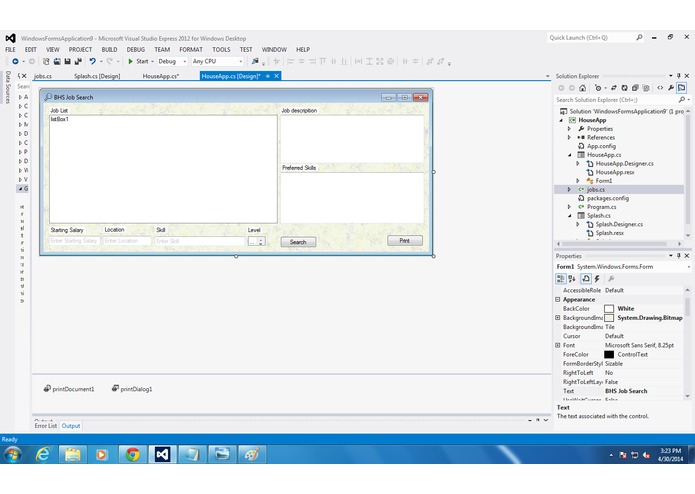Collapse the HouseApp.cs node
This screenshot has height=494, width=695.
tap(570, 155)
